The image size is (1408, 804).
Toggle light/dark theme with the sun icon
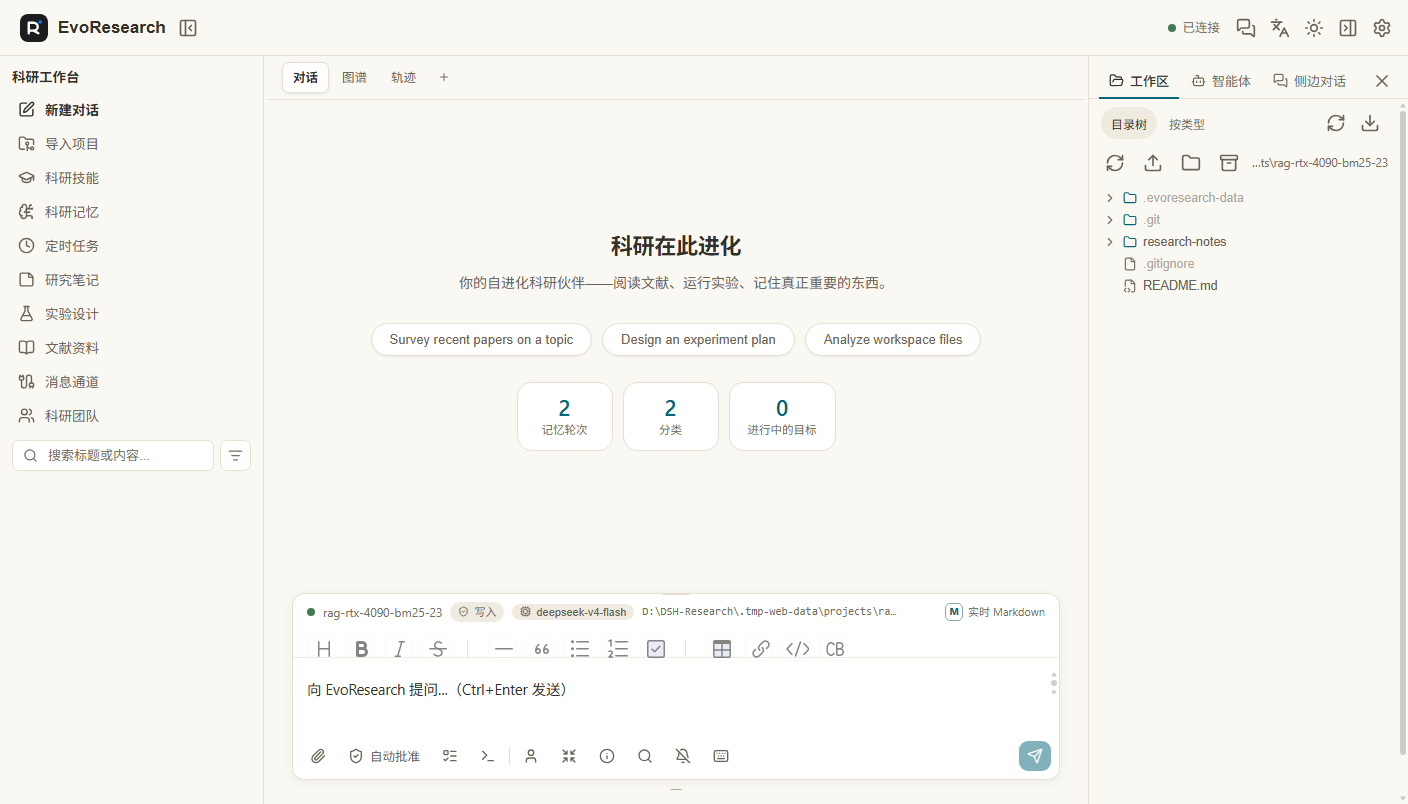pos(1314,28)
